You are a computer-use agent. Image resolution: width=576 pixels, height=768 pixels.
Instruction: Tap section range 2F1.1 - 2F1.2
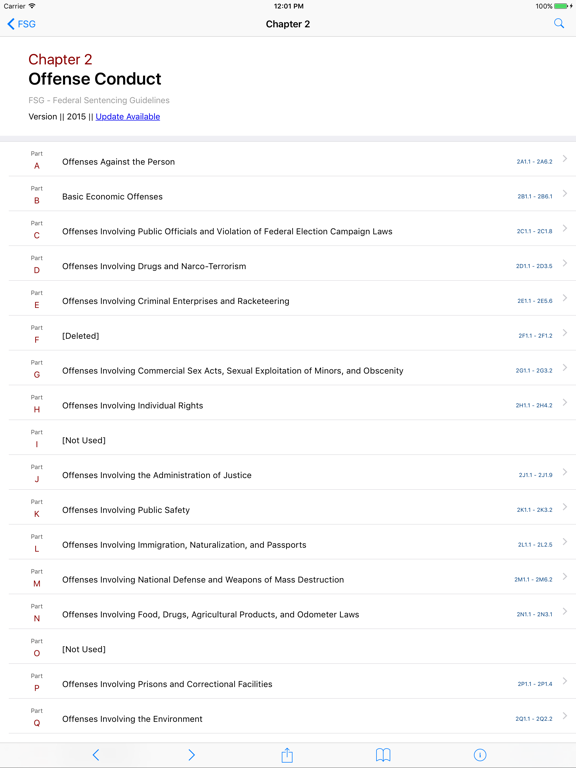pyautogui.click(x=535, y=336)
